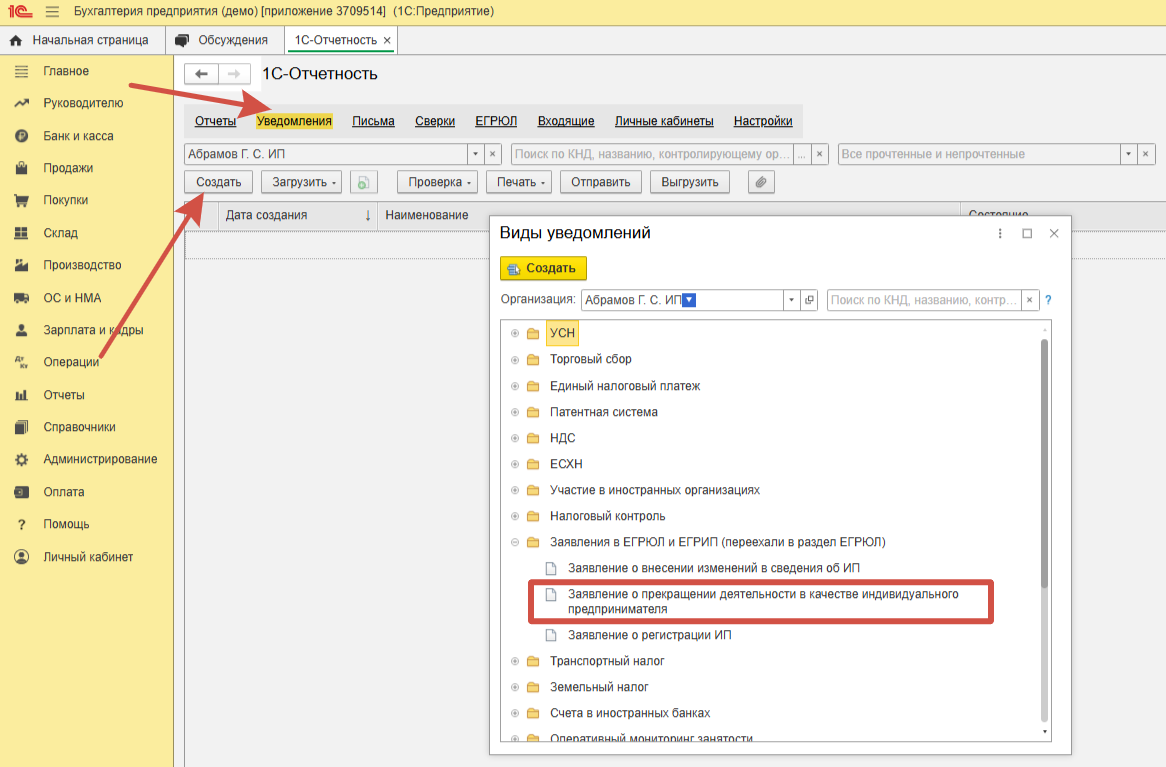The height and width of the screenshot is (767, 1166).
Task: Open Администрирование section in sidebar
Action: (x=100, y=459)
